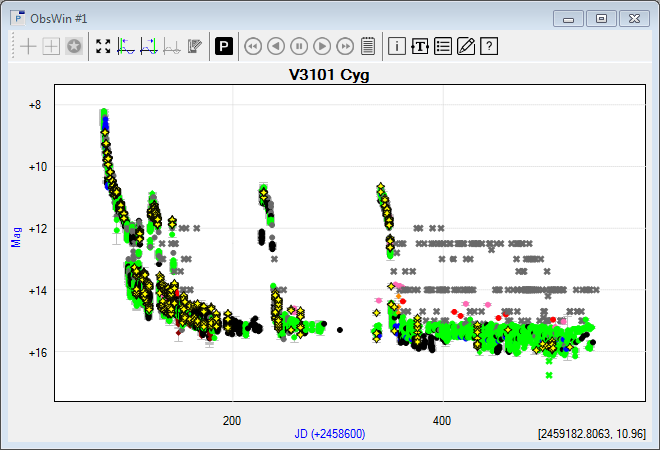Click the crosshair plus tool icon
The height and width of the screenshot is (450, 660).
[28, 46]
